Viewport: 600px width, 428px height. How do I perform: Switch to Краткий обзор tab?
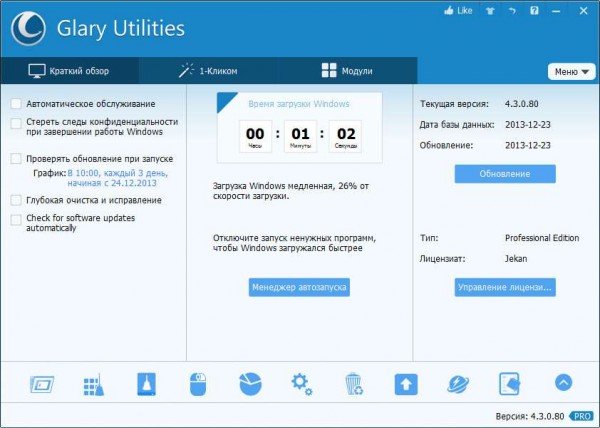[x=69, y=71]
